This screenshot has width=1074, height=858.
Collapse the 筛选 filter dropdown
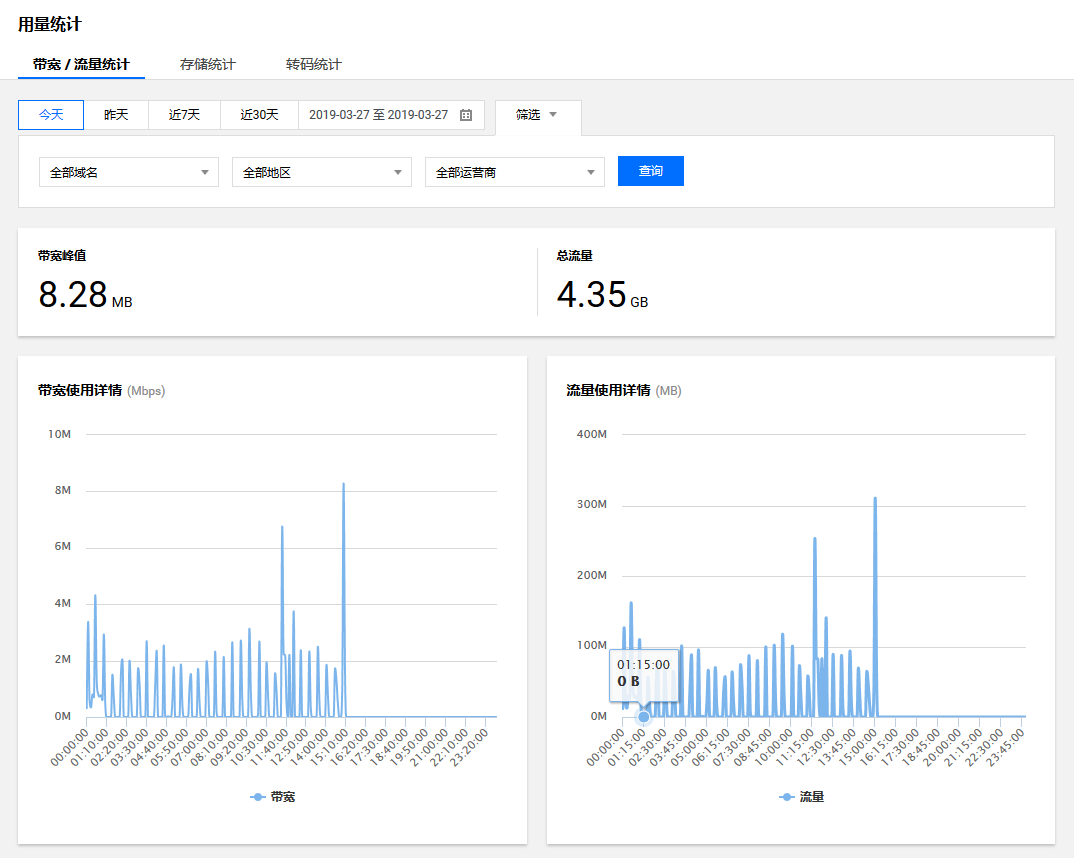click(537, 115)
